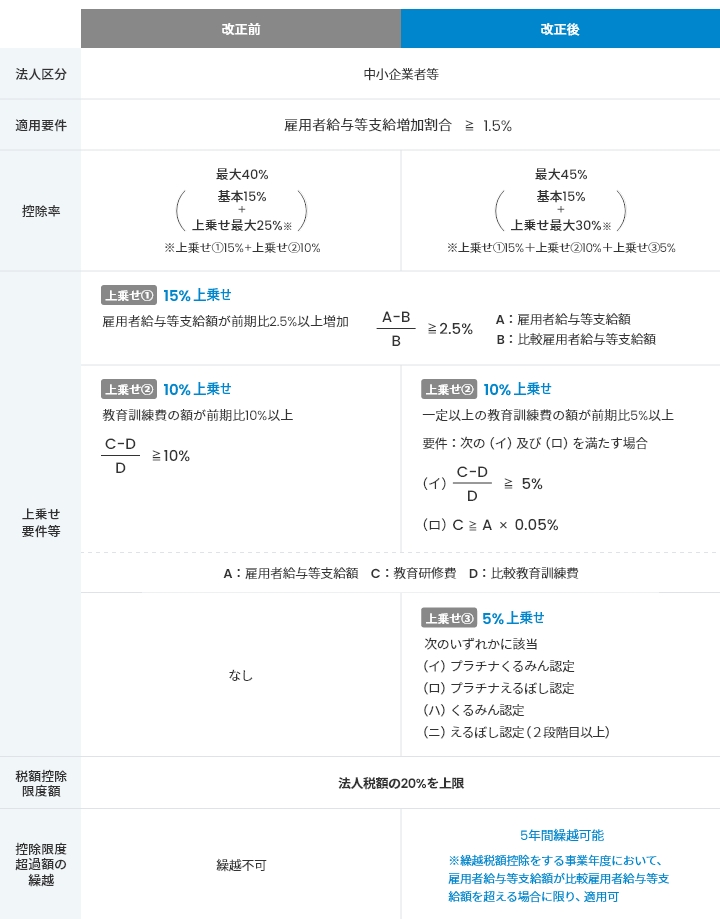Click the note beginning ※繰越税額控除をする事業年度
Screen dimensions: 720x919
(558, 879)
